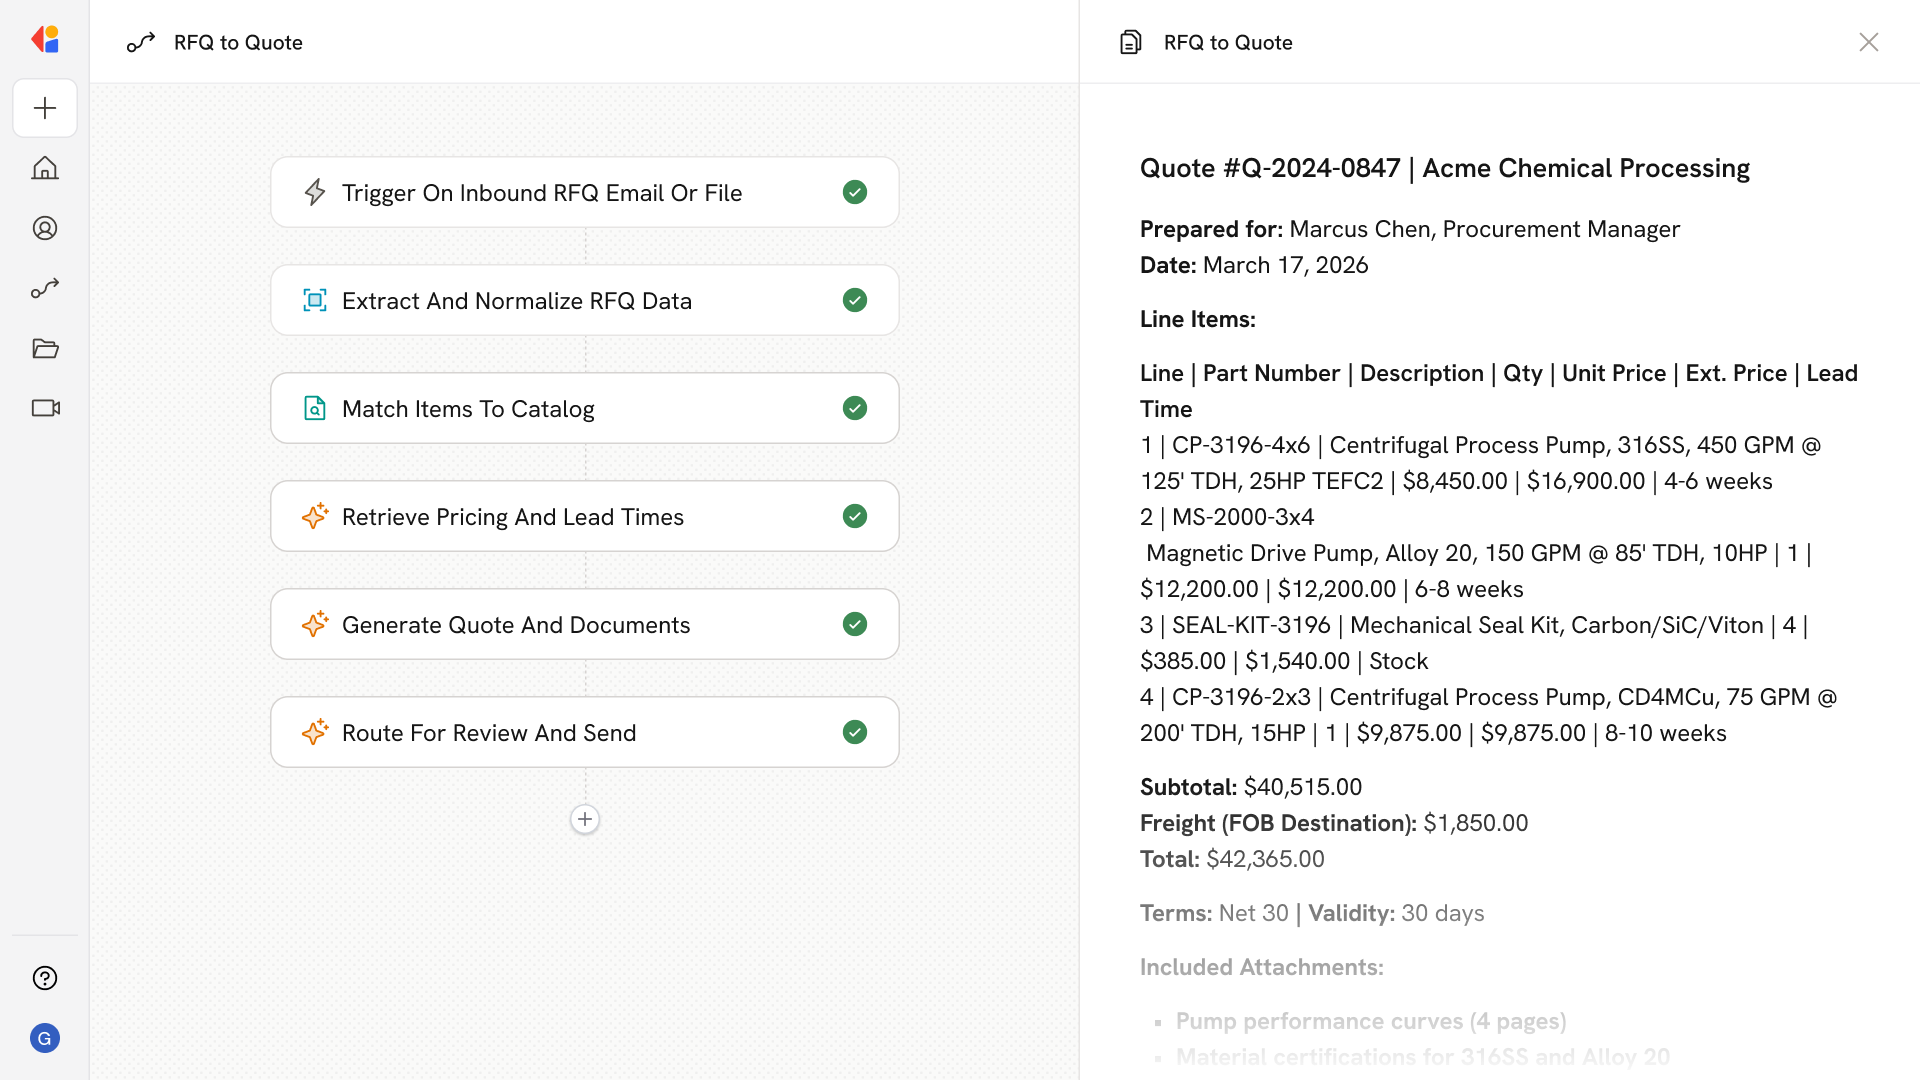Select Extract And Normalize RFQ Data step
The image size is (1920, 1080).
pyautogui.click(x=516, y=301)
